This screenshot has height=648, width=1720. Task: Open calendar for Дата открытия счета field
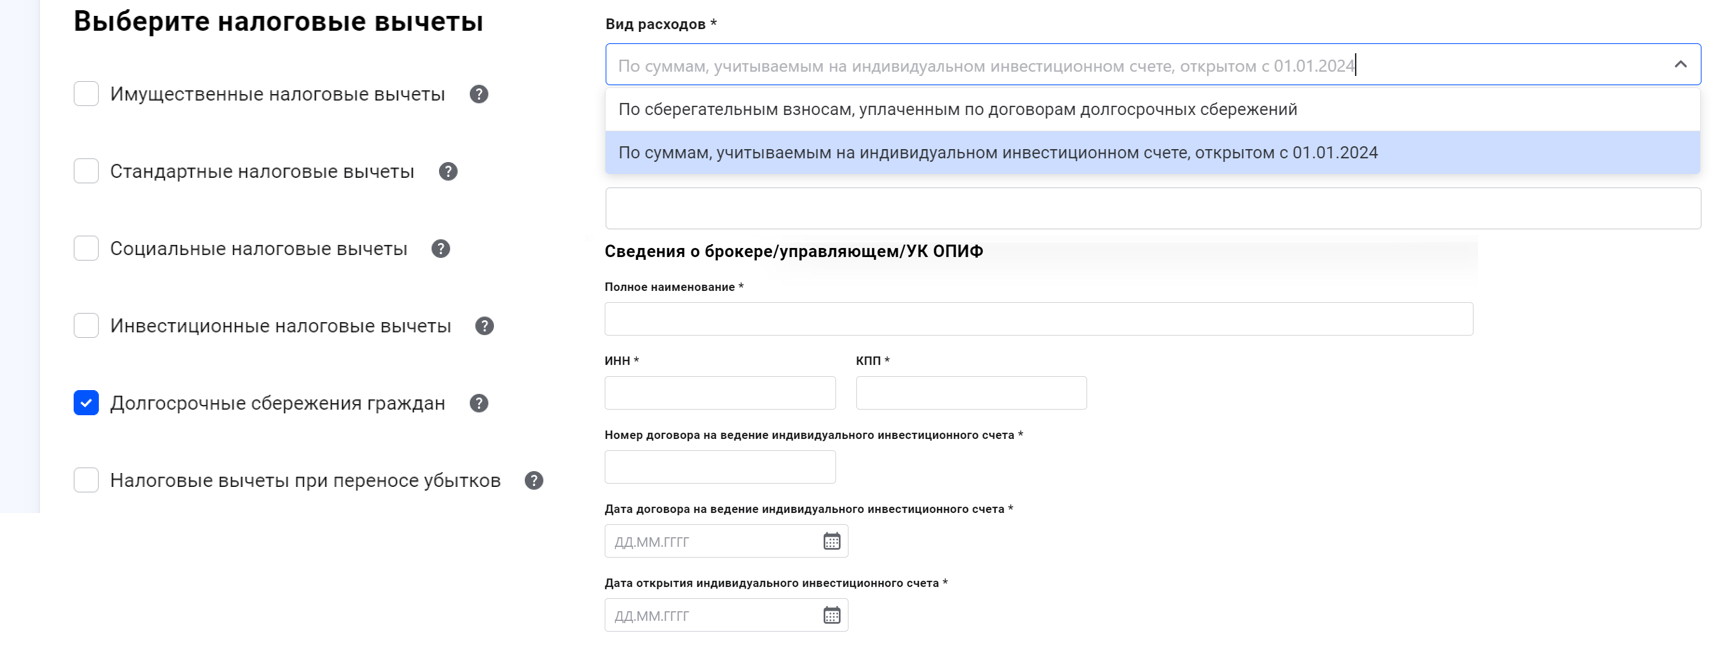click(x=831, y=615)
